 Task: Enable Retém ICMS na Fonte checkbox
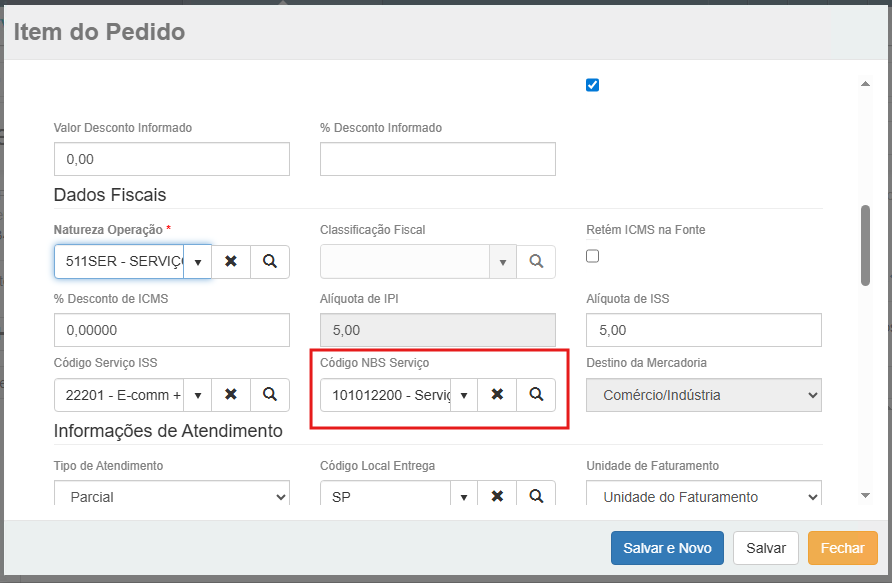592,256
